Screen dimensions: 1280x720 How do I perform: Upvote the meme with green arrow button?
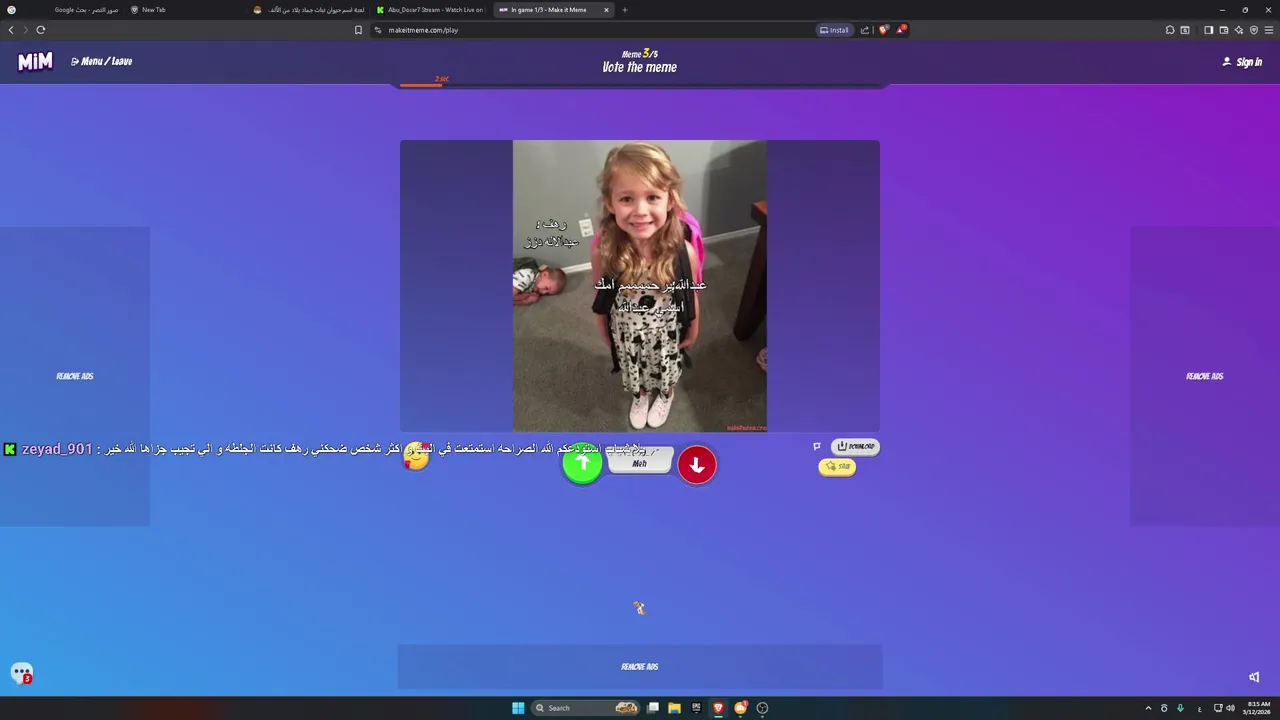click(582, 465)
